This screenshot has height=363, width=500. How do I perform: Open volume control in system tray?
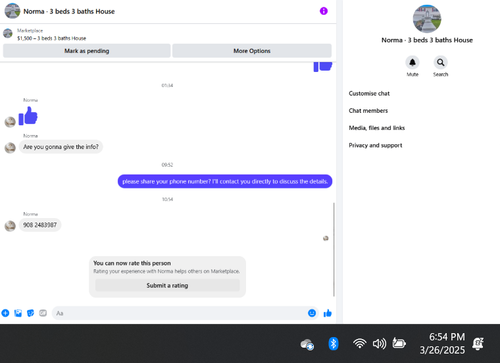379,344
